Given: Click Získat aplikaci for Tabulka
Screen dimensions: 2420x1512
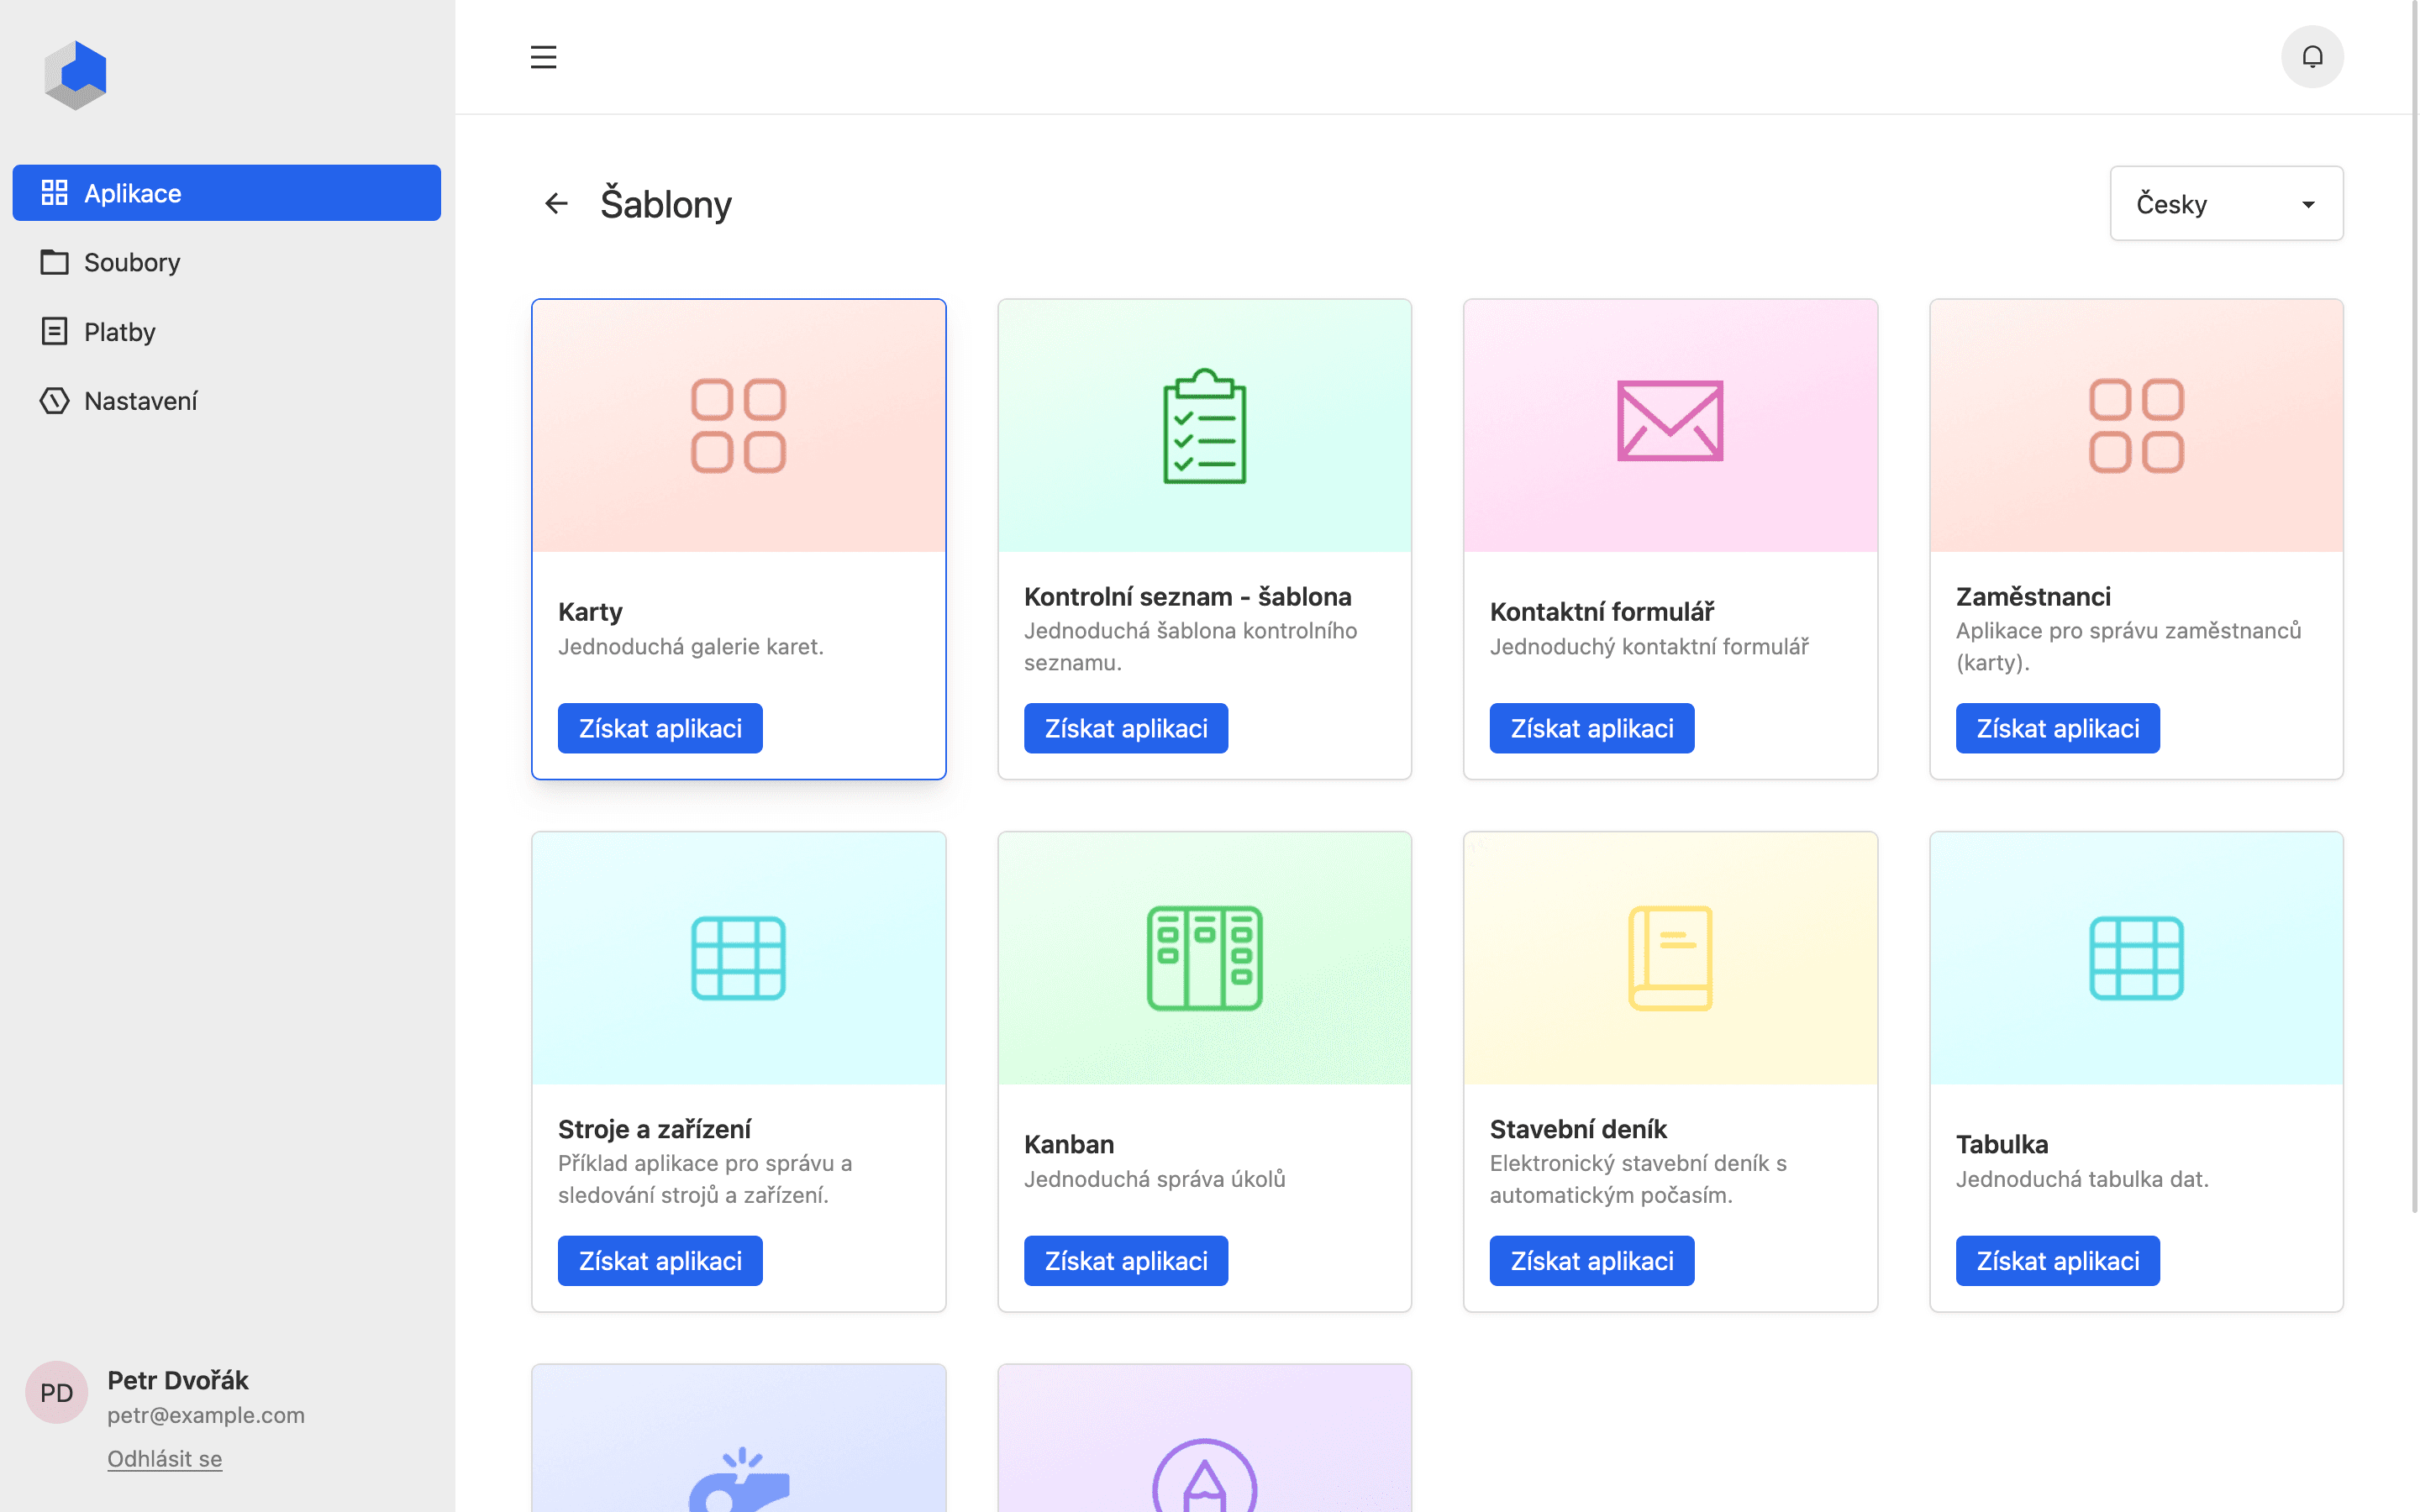Looking at the screenshot, I should pos(2057,1260).
